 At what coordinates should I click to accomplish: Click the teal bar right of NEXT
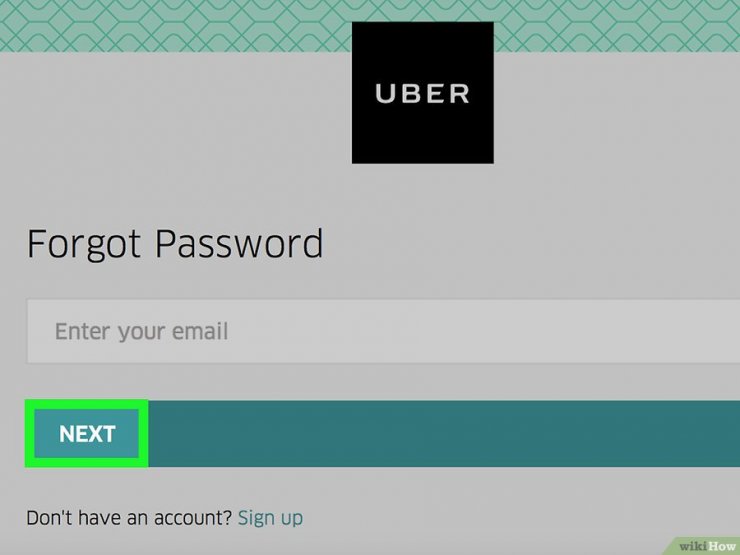click(444, 434)
